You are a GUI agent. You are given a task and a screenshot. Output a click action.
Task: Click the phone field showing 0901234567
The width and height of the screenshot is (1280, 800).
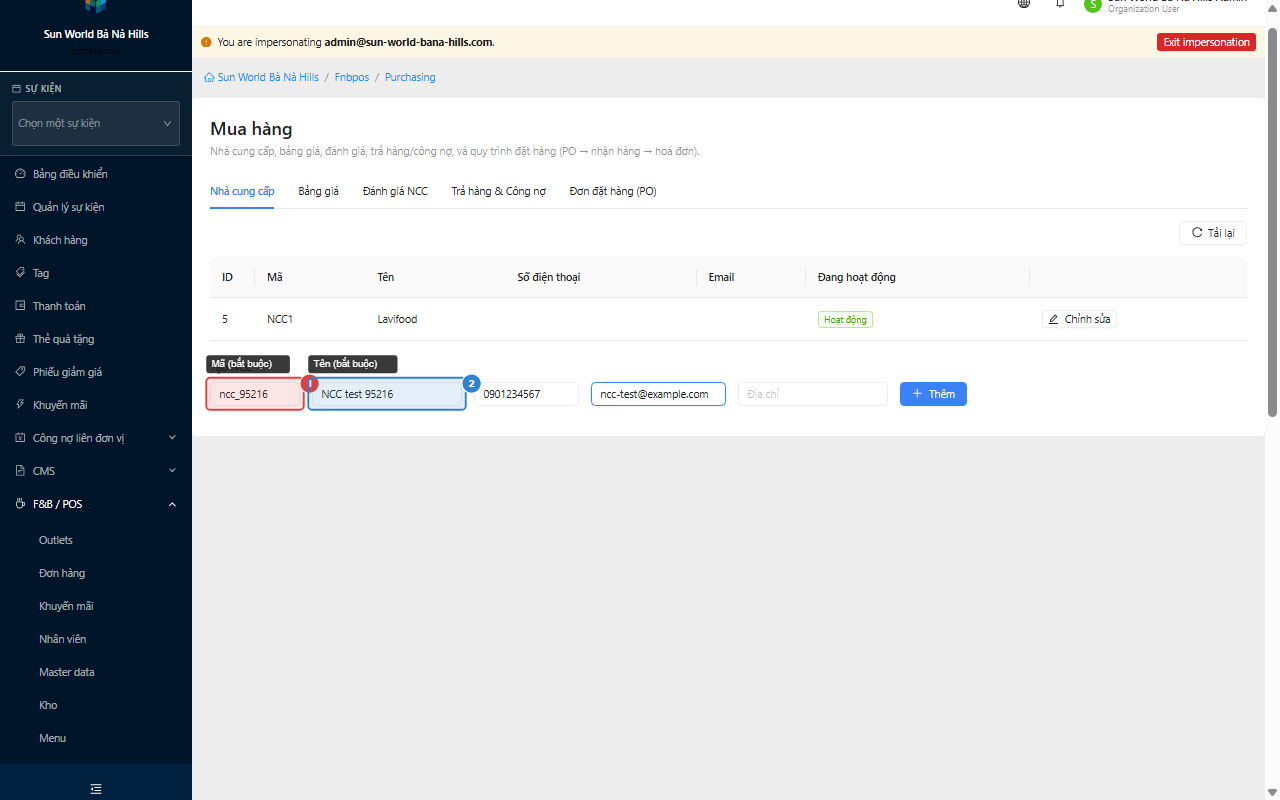click(526, 394)
